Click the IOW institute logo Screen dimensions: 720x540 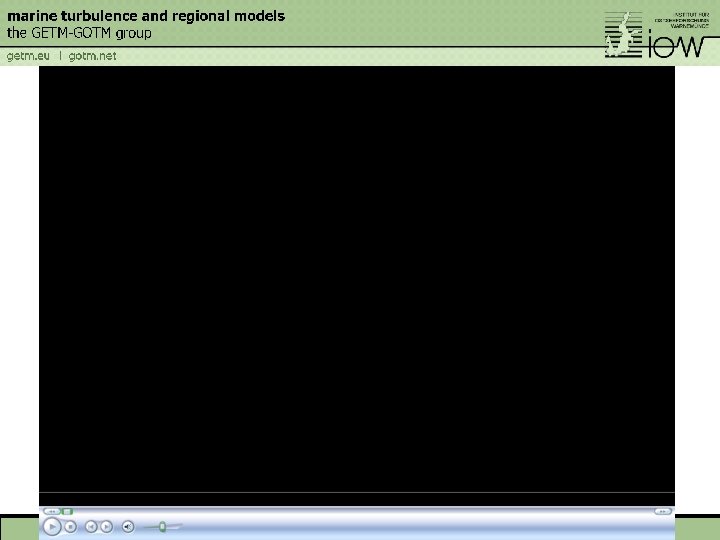[x=659, y=35]
